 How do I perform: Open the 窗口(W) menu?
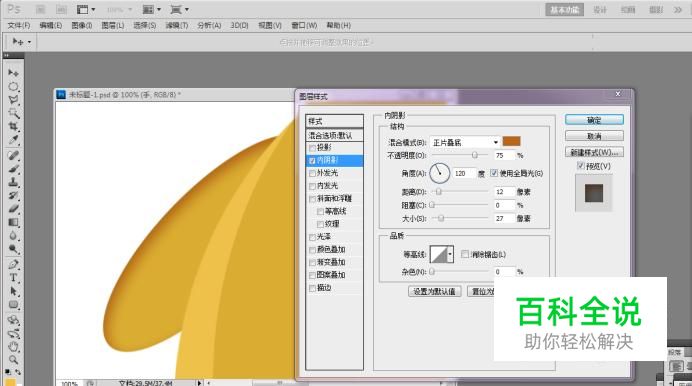pyautogui.click(x=304, y=26)
